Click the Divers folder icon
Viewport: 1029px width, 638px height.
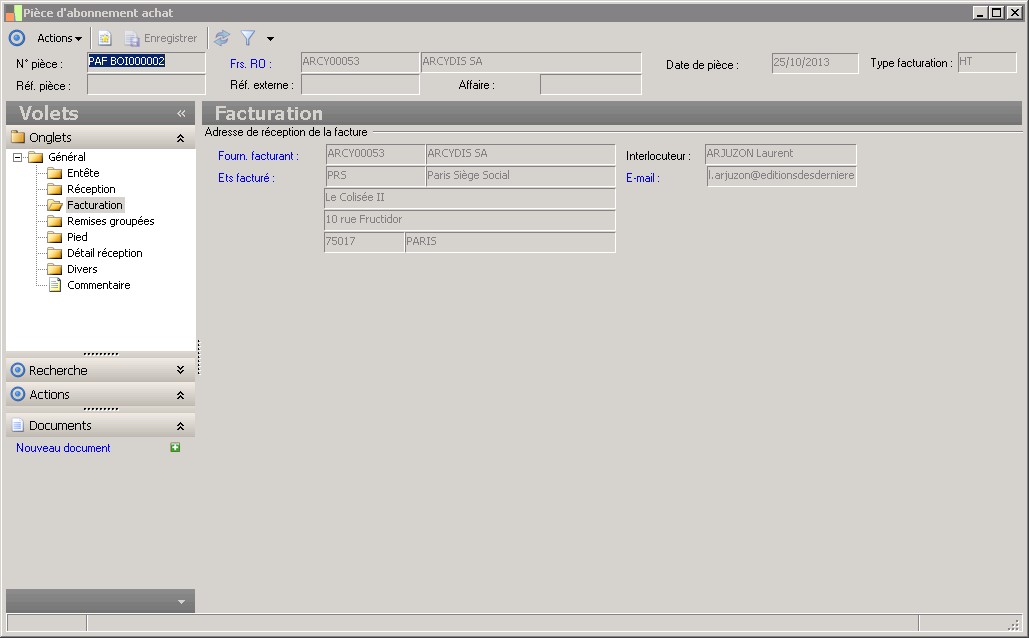55,269
